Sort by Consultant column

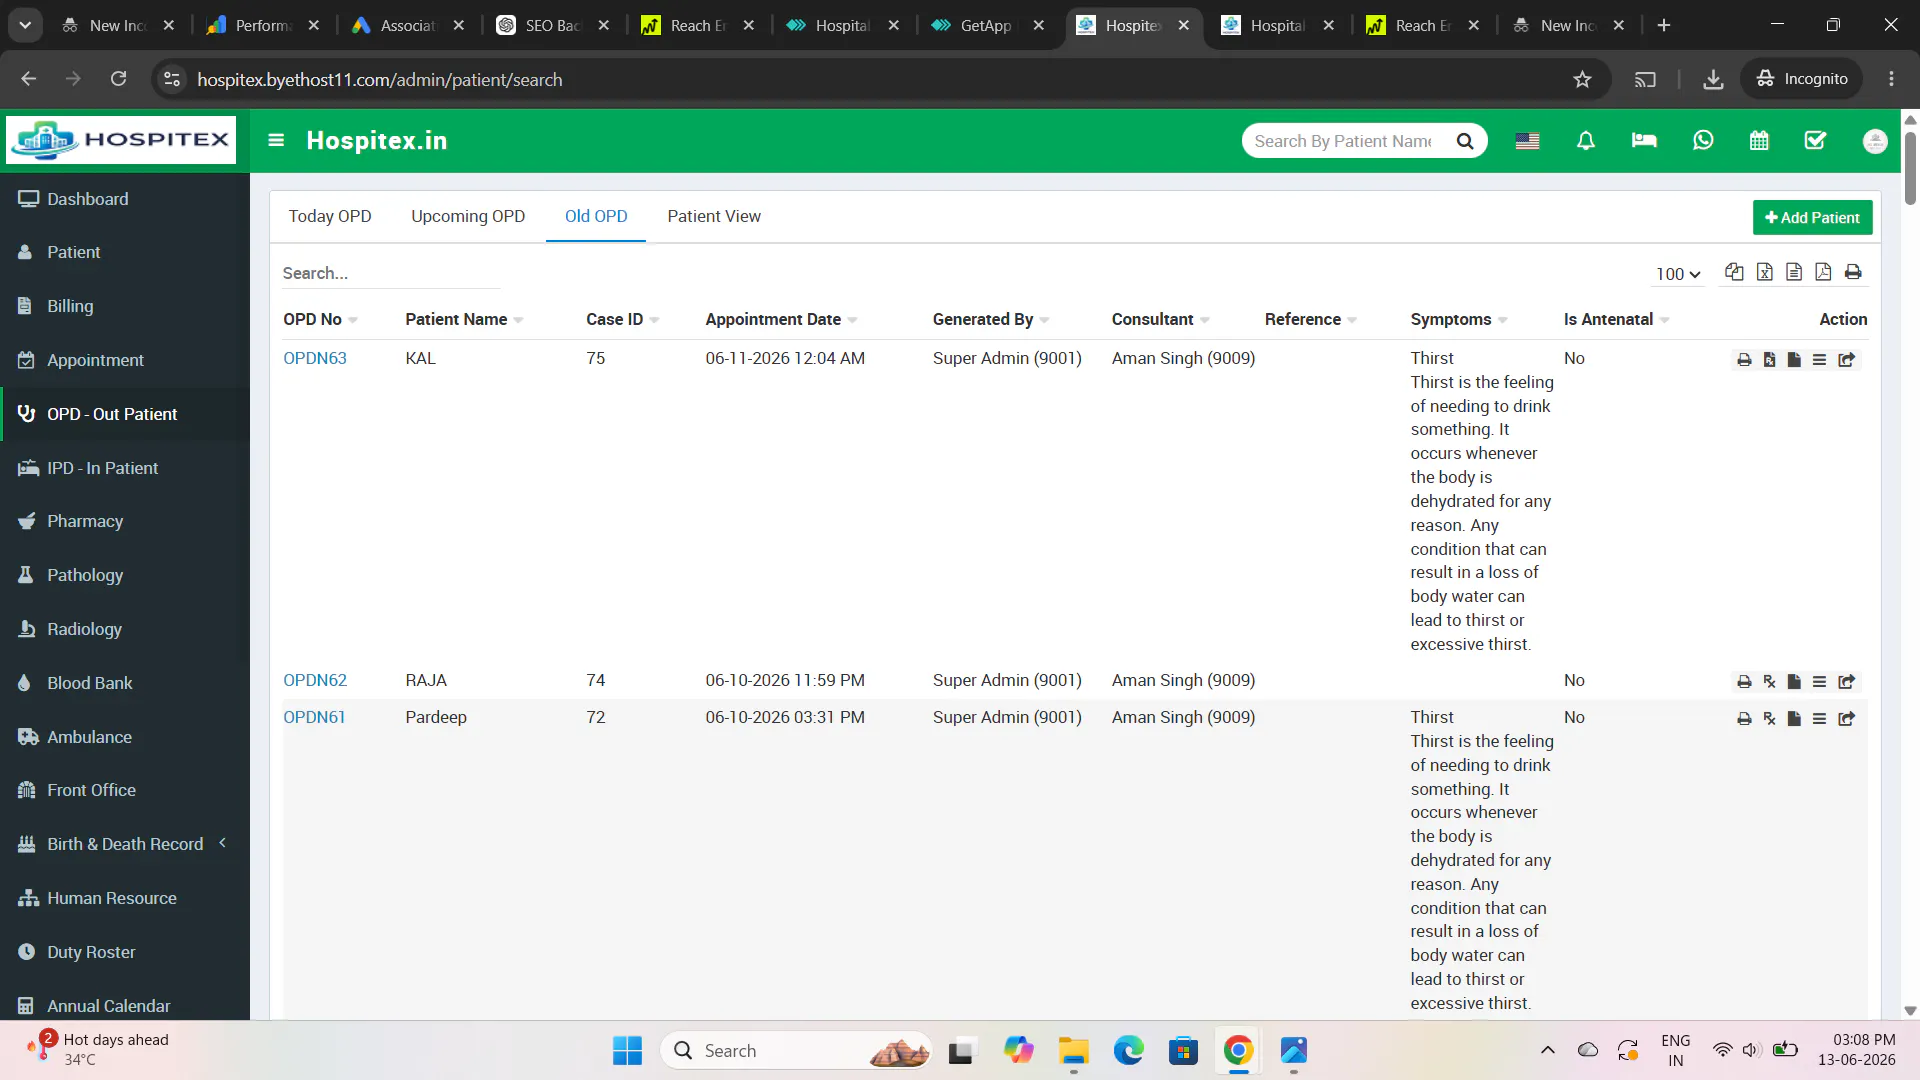click(x=1161, y=319)
